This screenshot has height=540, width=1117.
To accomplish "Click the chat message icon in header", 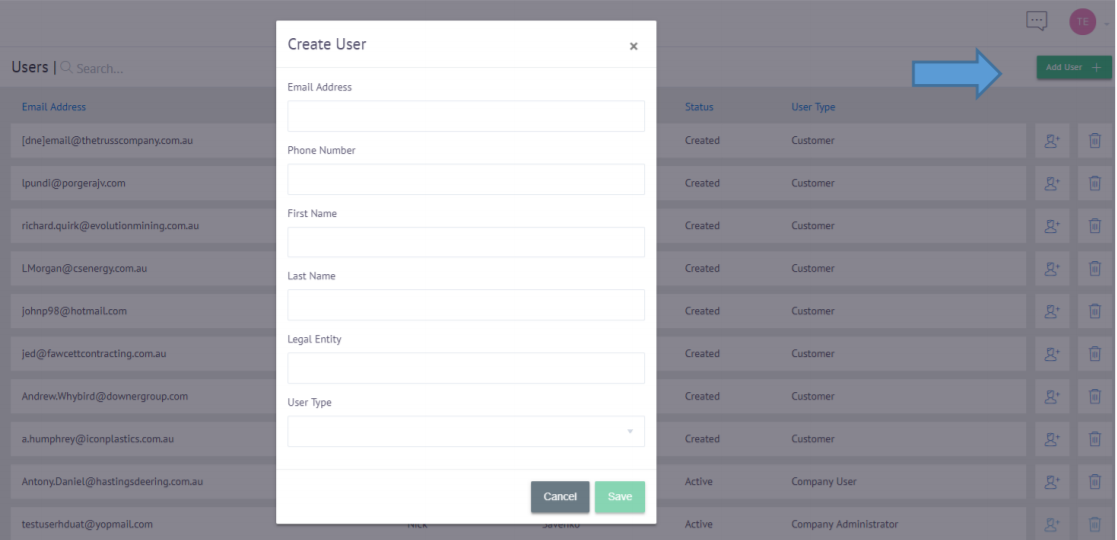I will click(x=1036, y=21).
